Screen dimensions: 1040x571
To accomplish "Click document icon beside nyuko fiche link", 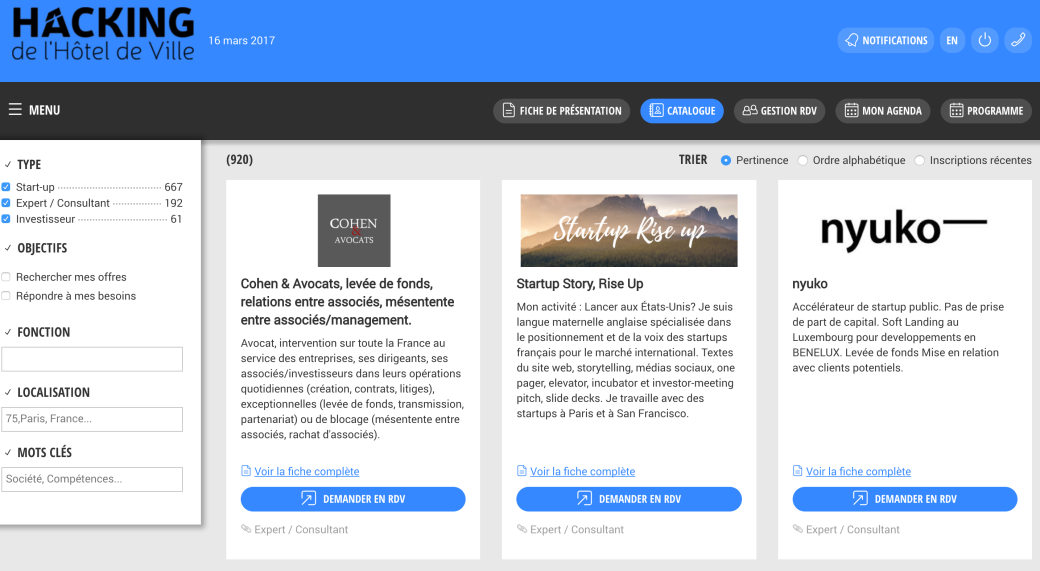I will [x=797, y=471].
